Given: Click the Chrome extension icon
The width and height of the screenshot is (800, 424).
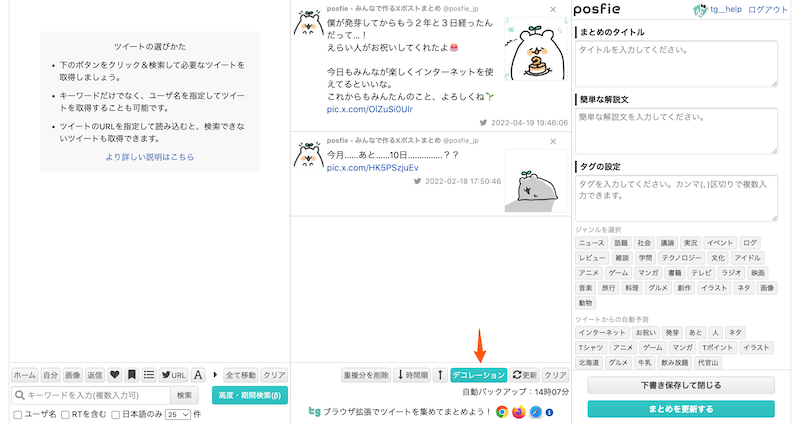Looking at the screenshot, I should 502,411.
